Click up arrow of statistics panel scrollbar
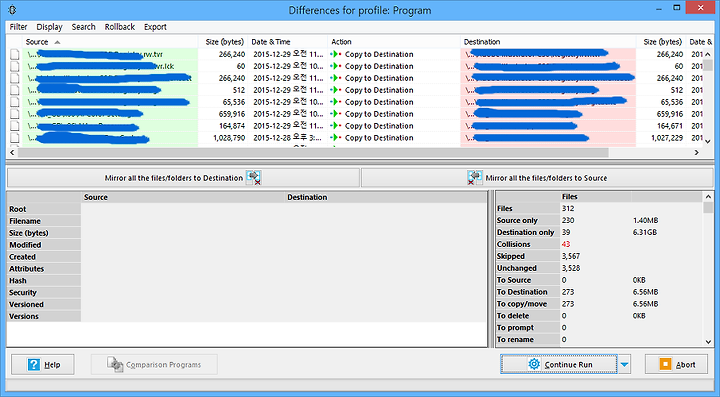 point(708,196)
